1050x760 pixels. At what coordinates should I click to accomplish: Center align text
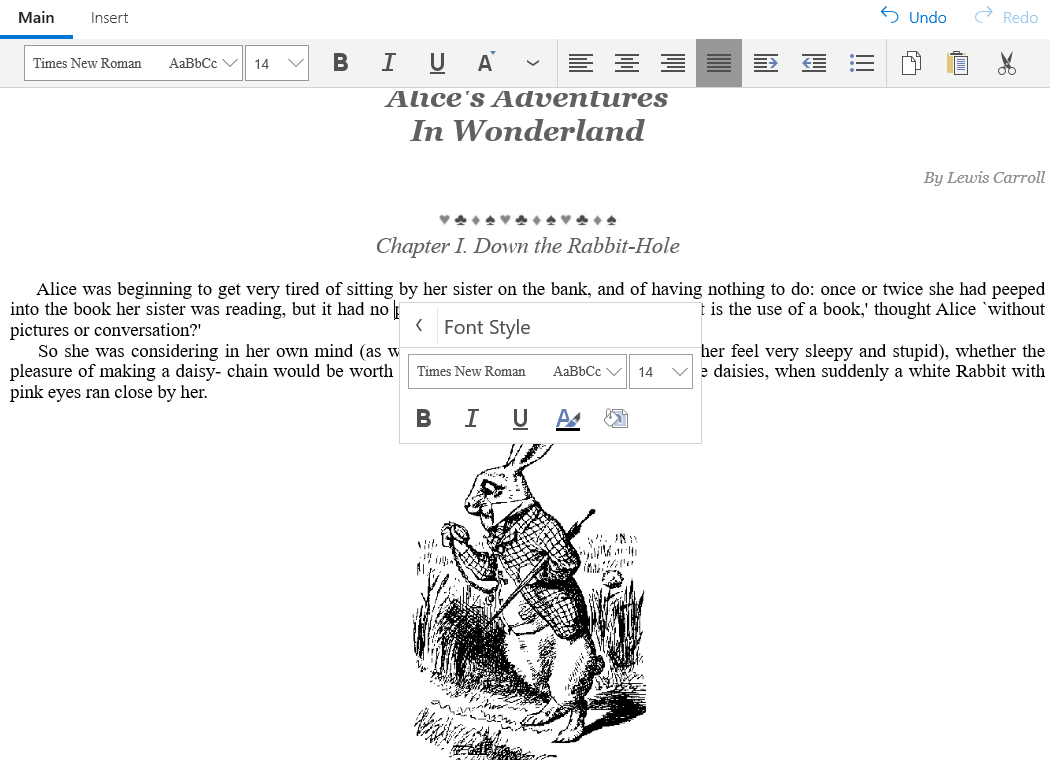627,63
